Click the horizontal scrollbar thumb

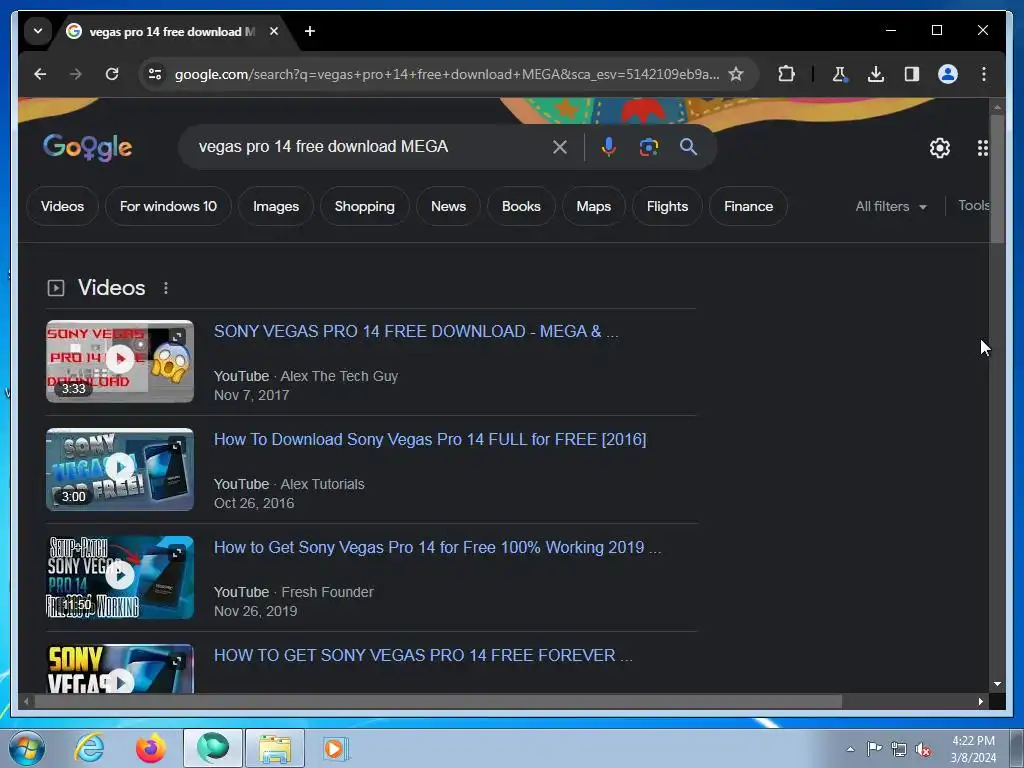point(438,701)
